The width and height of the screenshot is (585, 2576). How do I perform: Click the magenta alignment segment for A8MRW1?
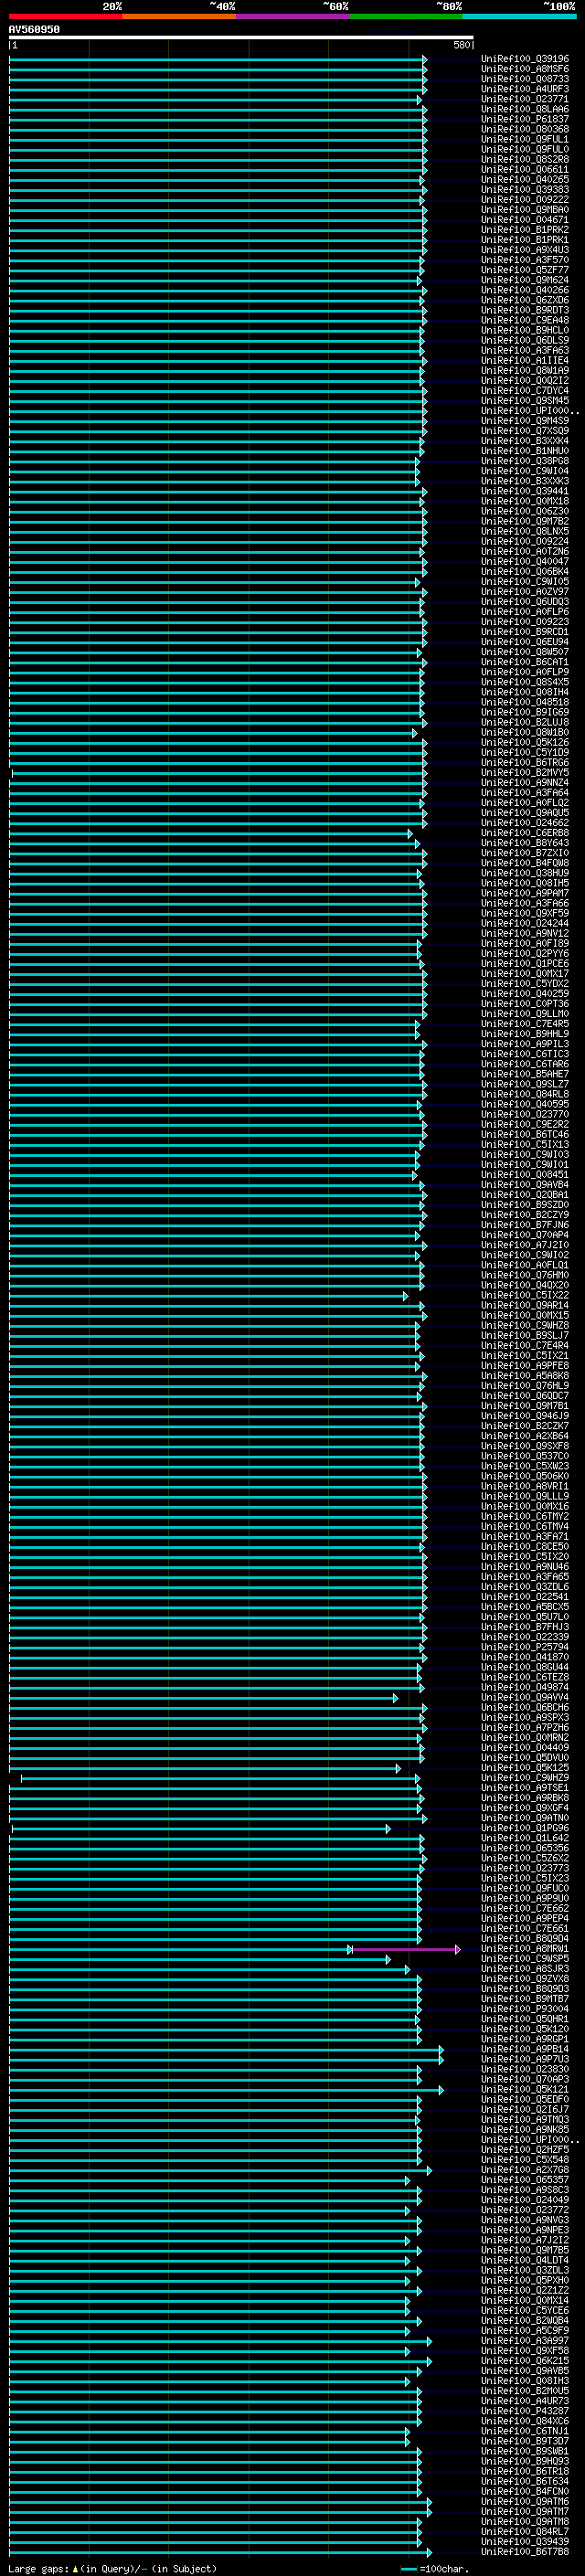(x=404, y=1949)
